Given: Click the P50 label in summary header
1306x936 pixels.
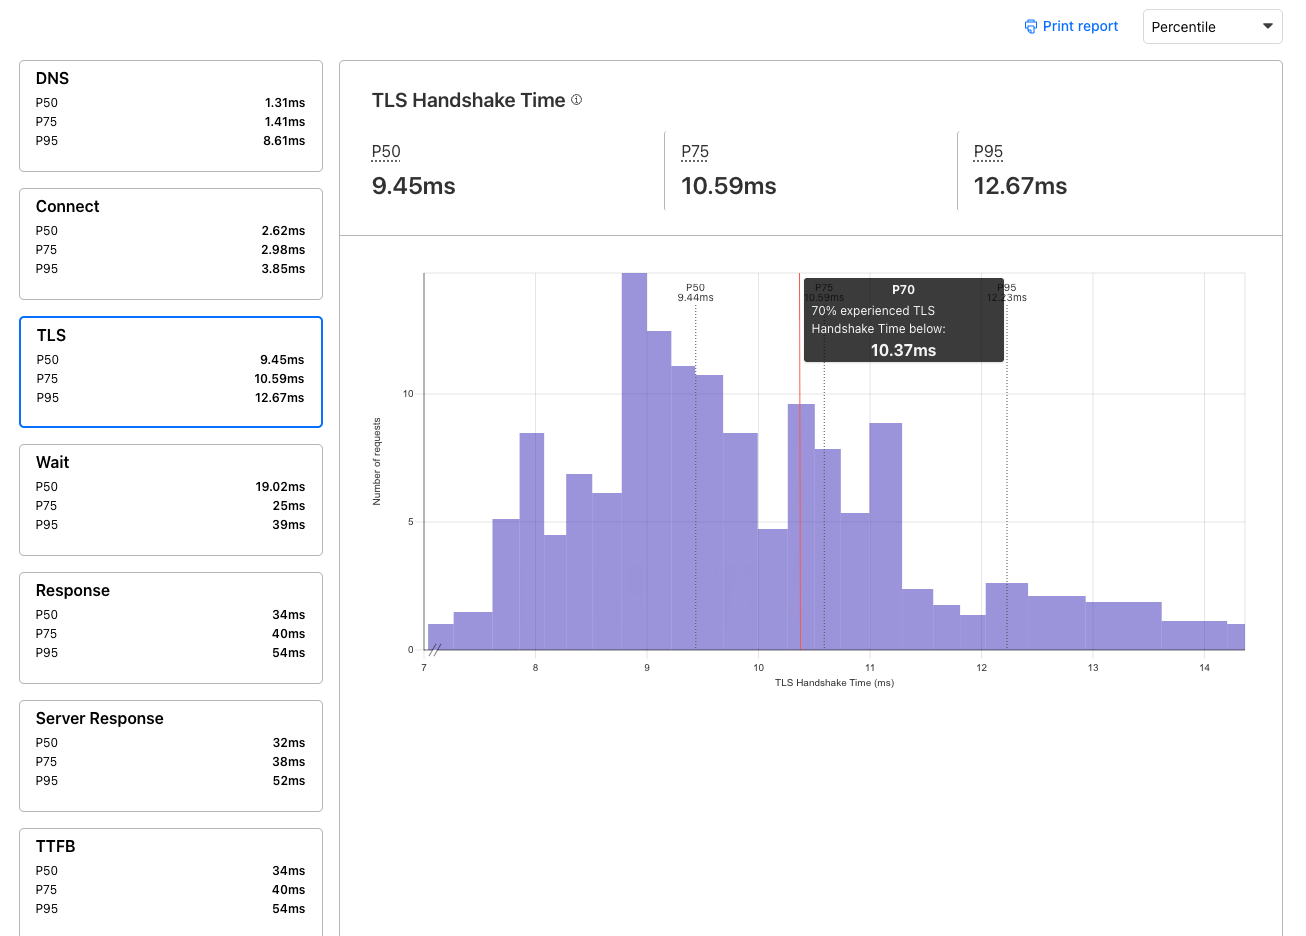Looking at the screenshot, I should point(386,152).
